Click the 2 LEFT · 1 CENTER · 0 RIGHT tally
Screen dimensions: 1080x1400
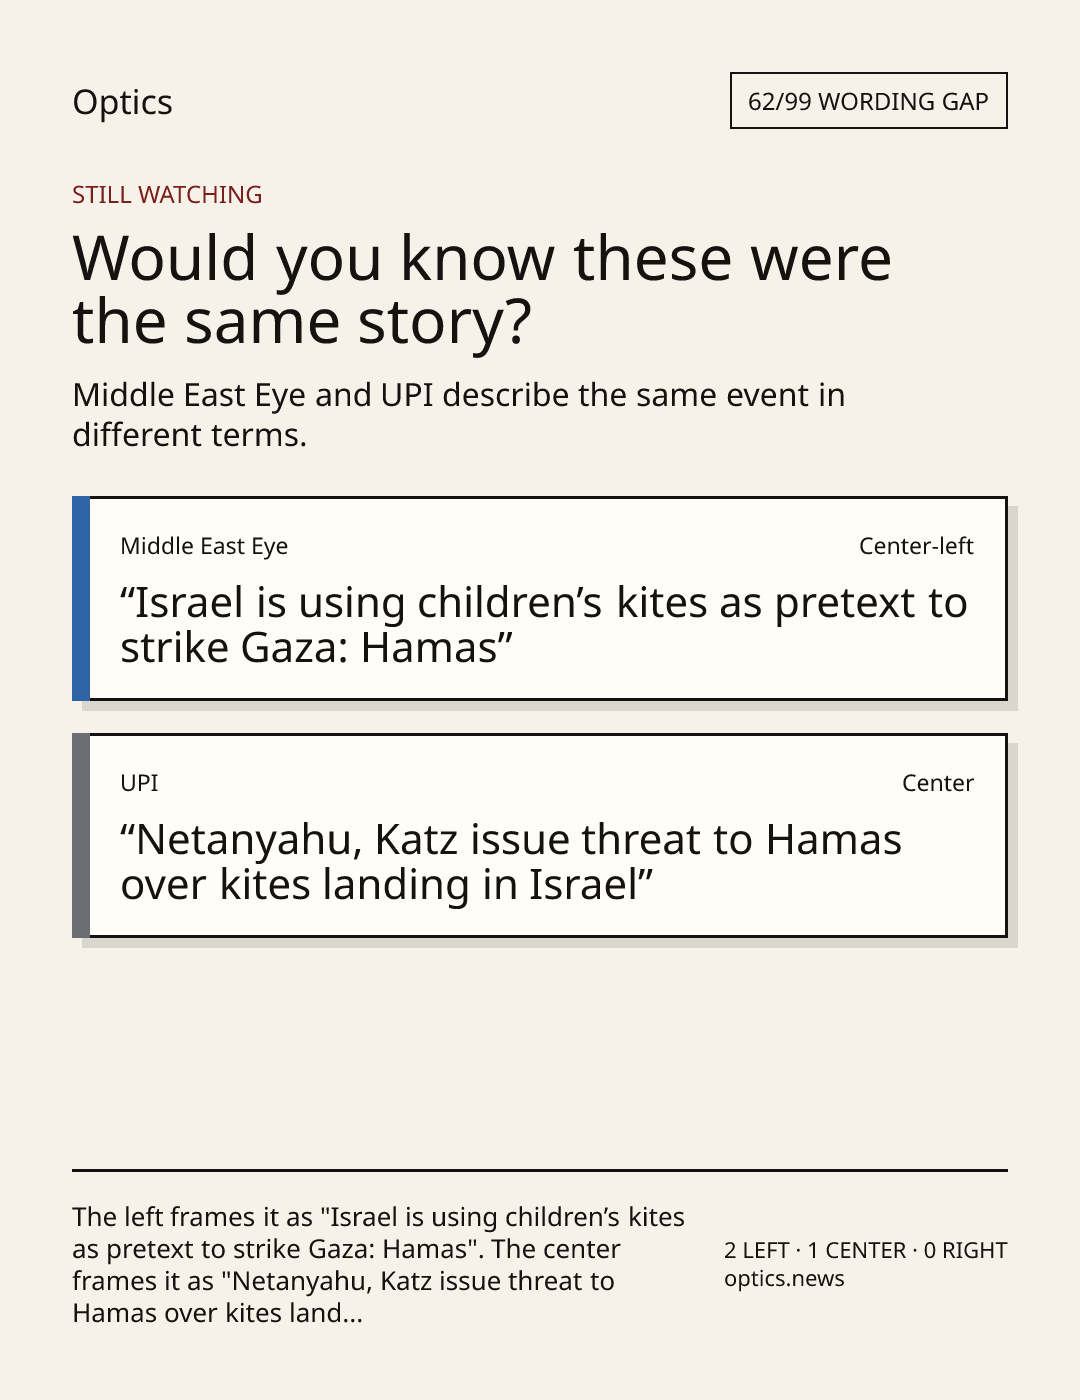(x=866, y=1250)
